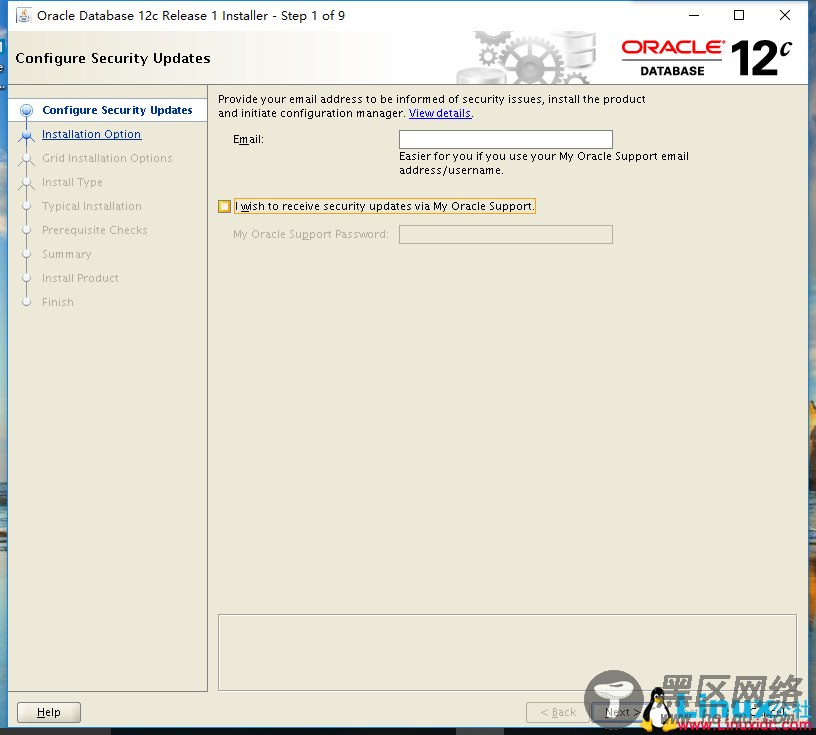Click the Email input field
816x735 pixels.
point(505,140)
